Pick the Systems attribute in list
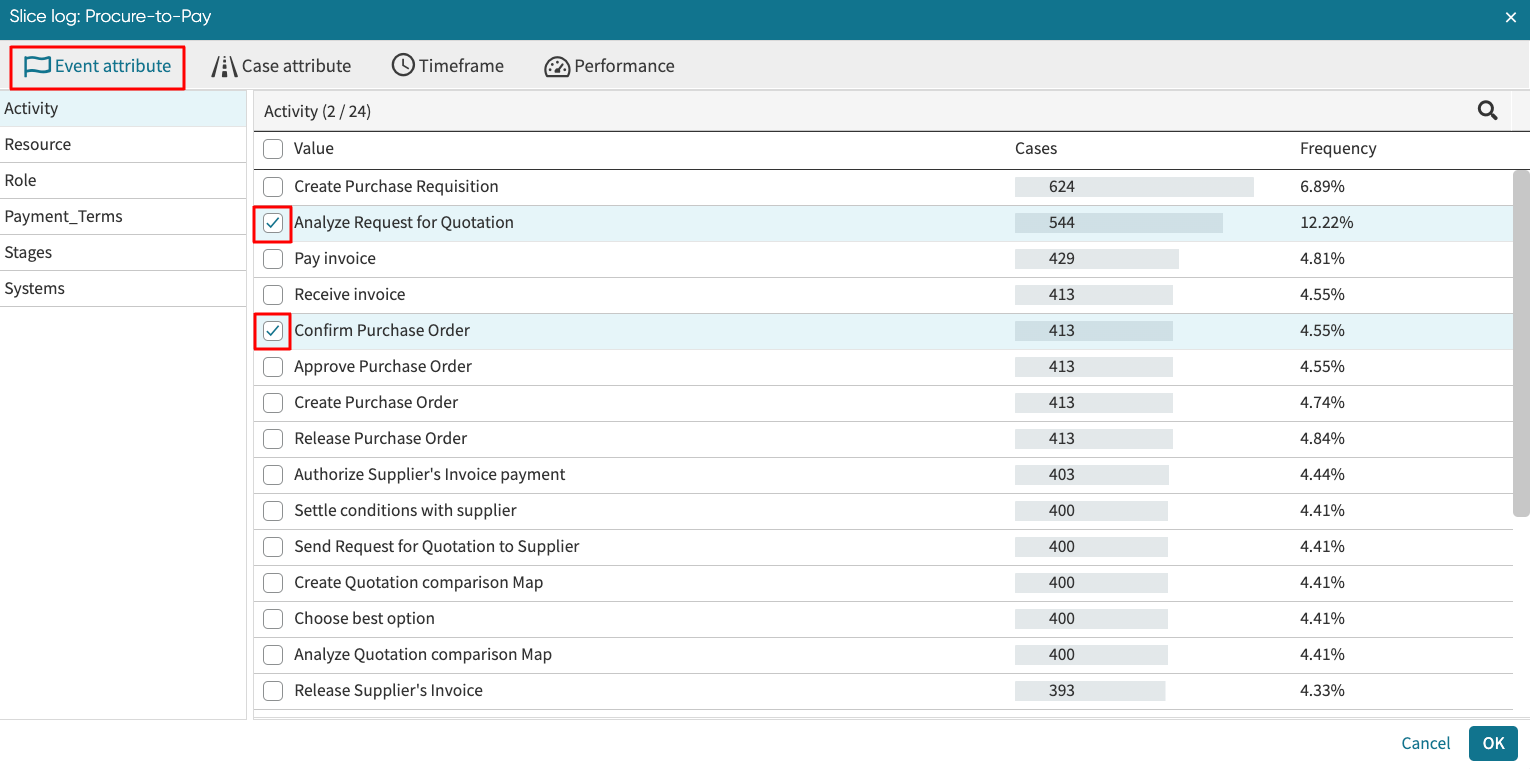The width and height of the screenshot is (1530, 769). tap(34, 289)
